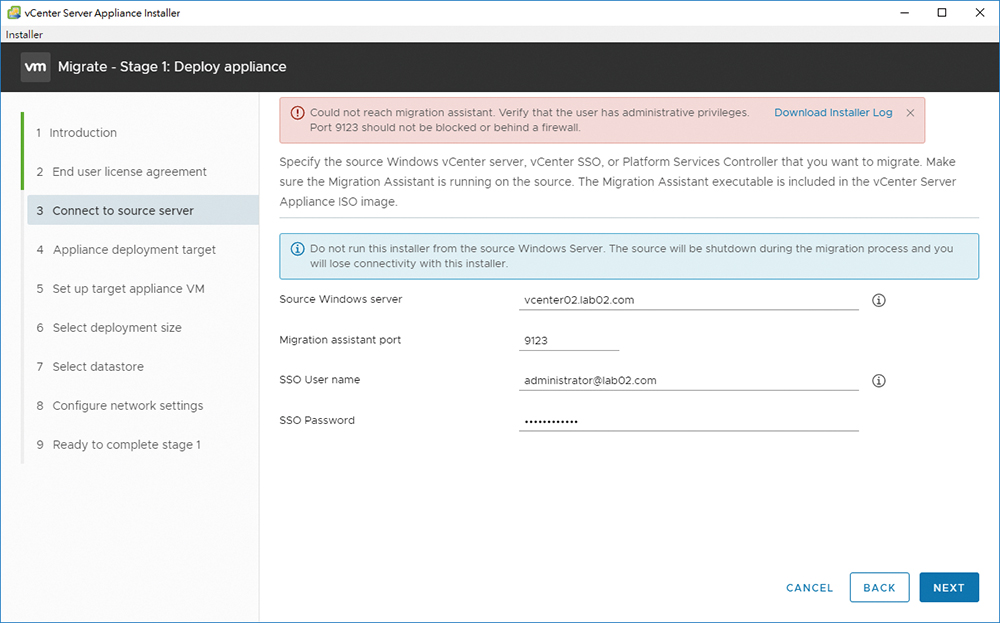This screenshot has width=1000, height=623.
Task: Click the red error alert icon
Action: [297, 113]
